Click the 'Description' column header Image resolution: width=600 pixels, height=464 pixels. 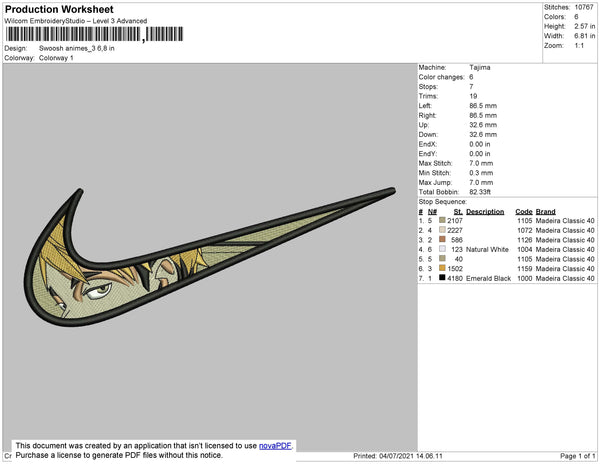point(485,212)
